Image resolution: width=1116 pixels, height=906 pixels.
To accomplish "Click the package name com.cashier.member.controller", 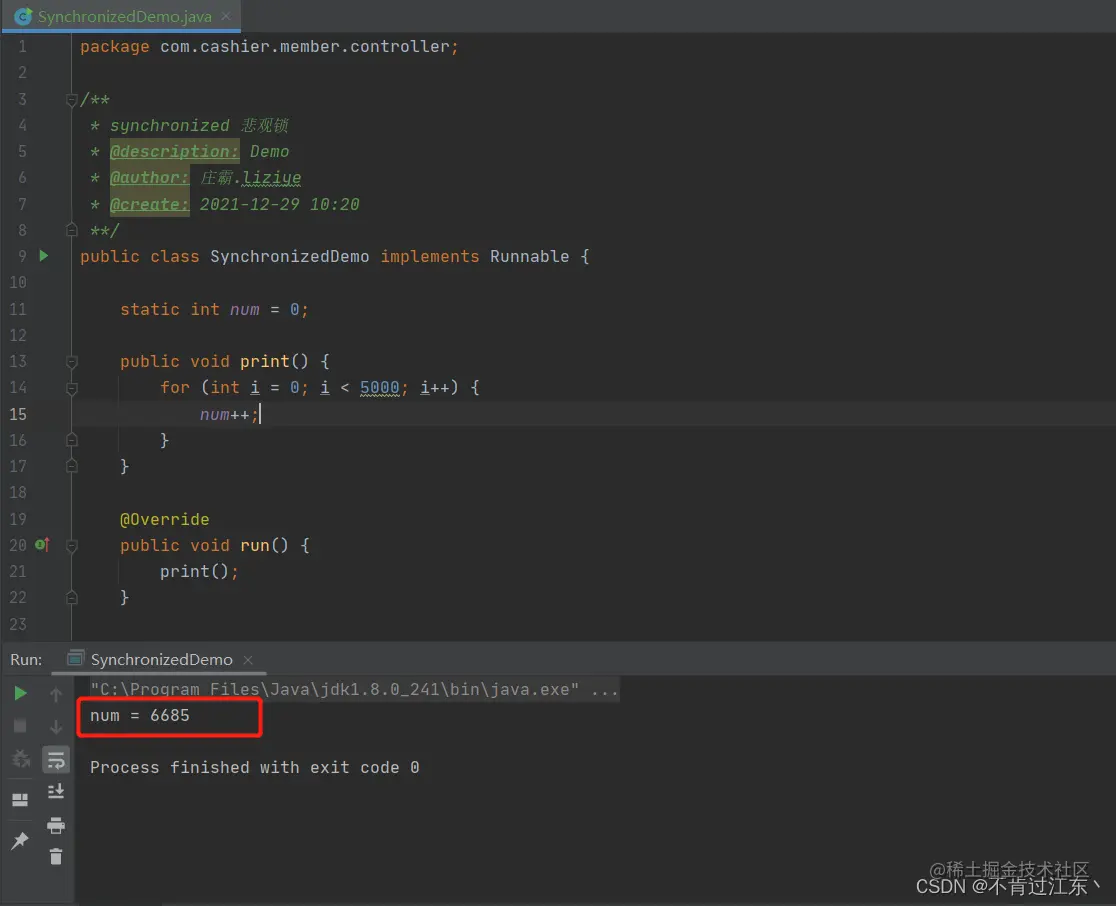I will pos(305,46).
